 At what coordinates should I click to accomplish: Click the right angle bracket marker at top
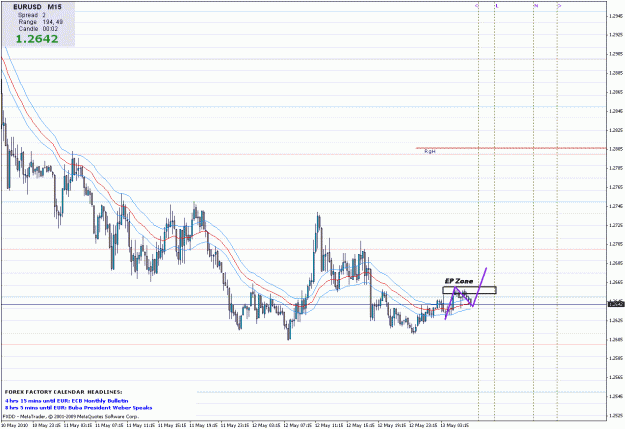pyautogui.click(x=559, y=6)
